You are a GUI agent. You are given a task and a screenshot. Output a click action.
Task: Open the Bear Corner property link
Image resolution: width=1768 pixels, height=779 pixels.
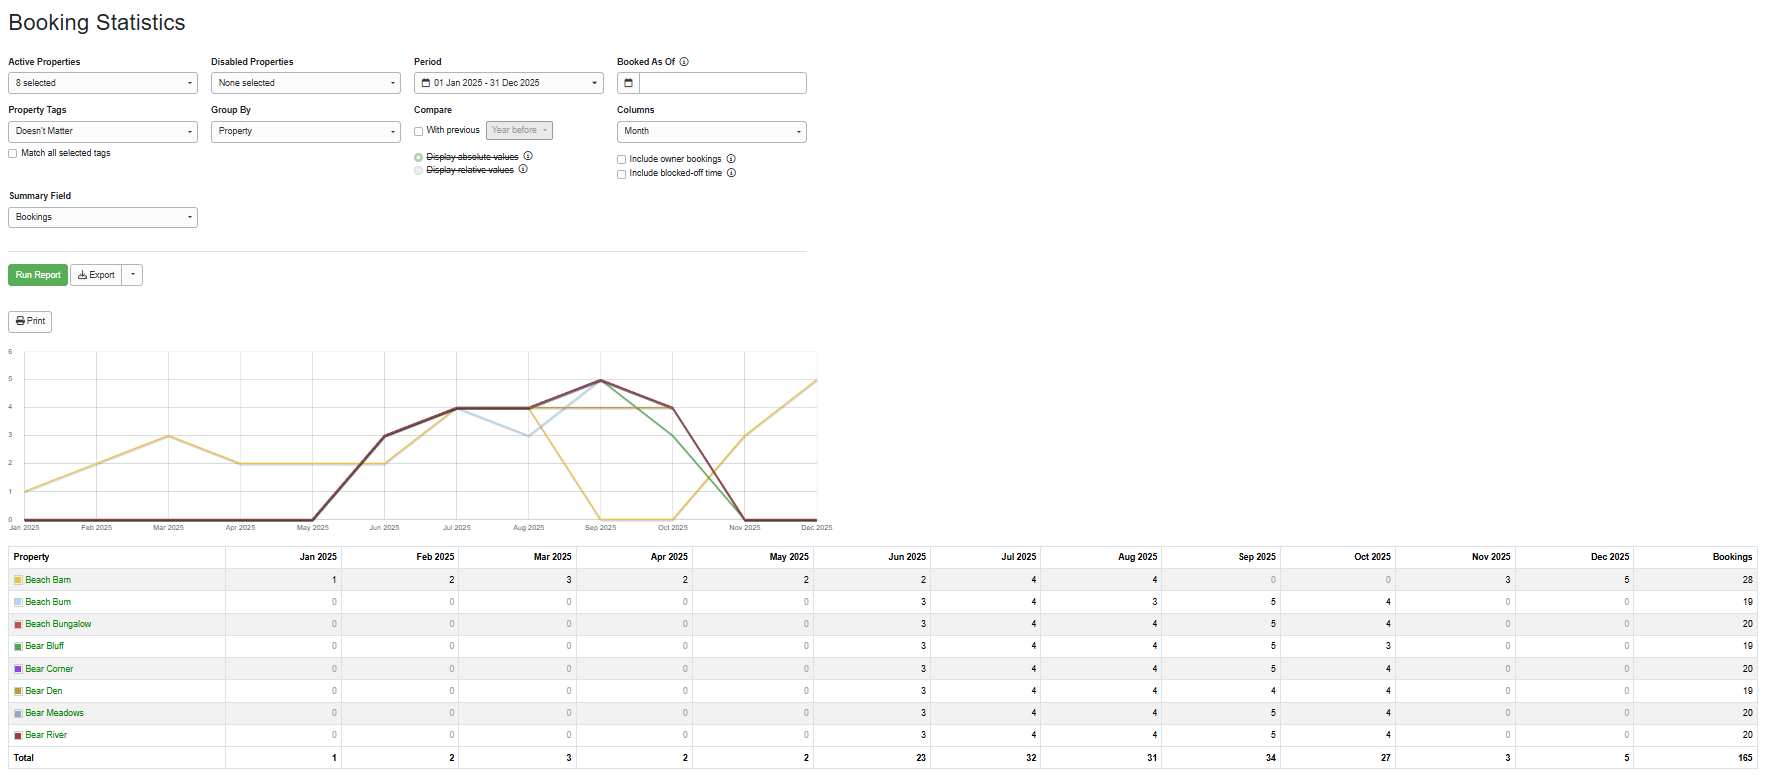49,669
